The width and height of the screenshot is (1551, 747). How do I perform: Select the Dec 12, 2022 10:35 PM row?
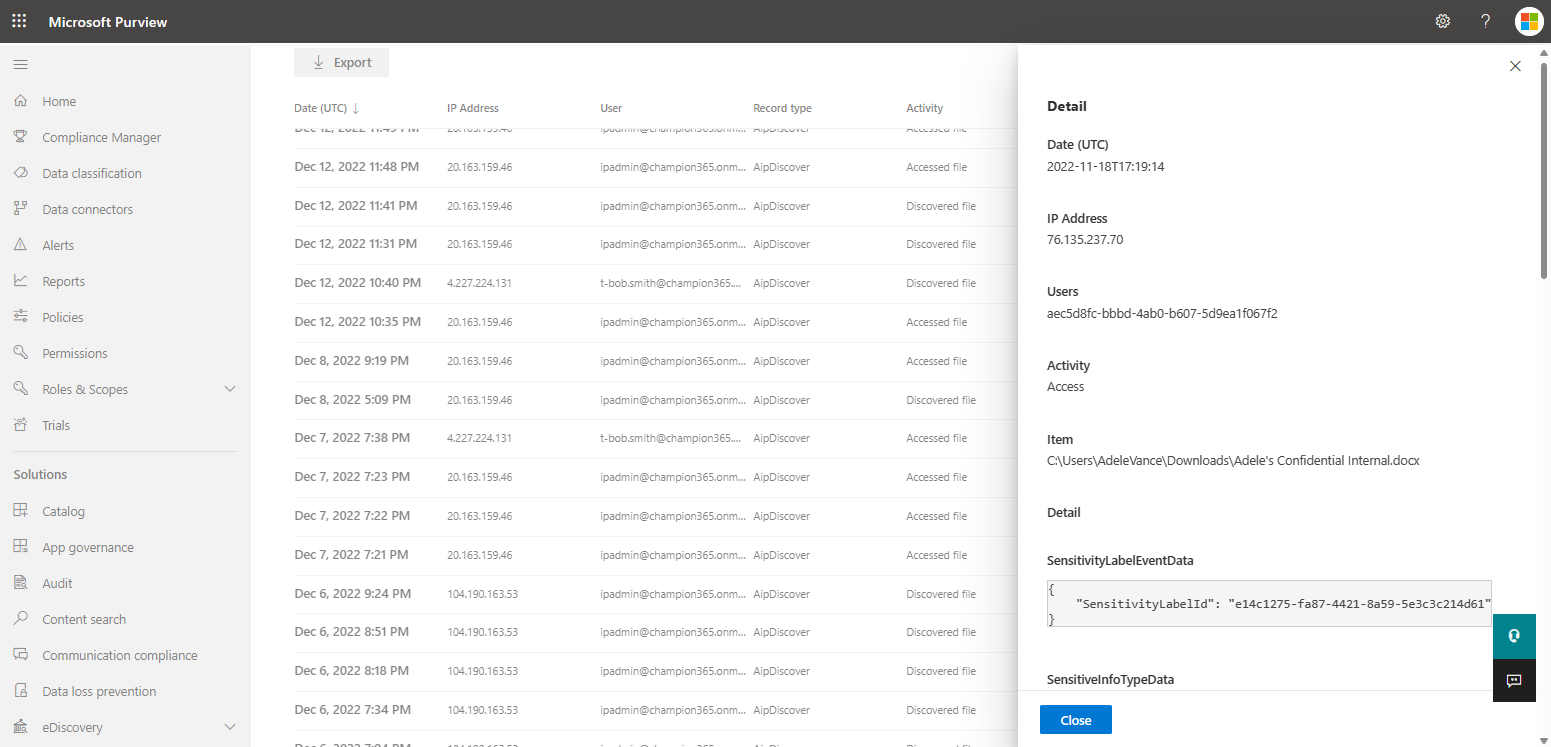click(x=656, y=322)
